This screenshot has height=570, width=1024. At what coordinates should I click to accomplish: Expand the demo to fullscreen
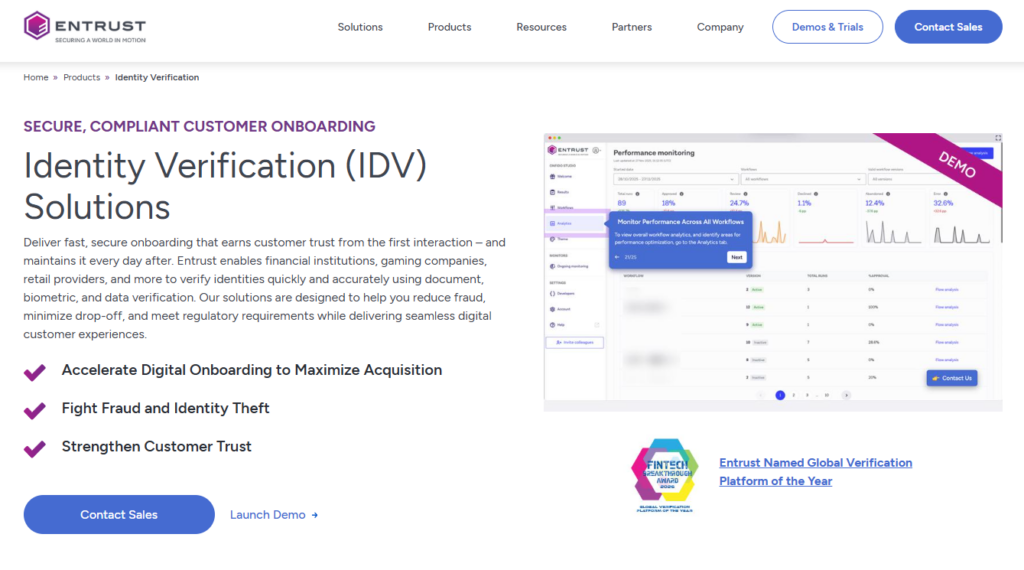coord(997,138)
